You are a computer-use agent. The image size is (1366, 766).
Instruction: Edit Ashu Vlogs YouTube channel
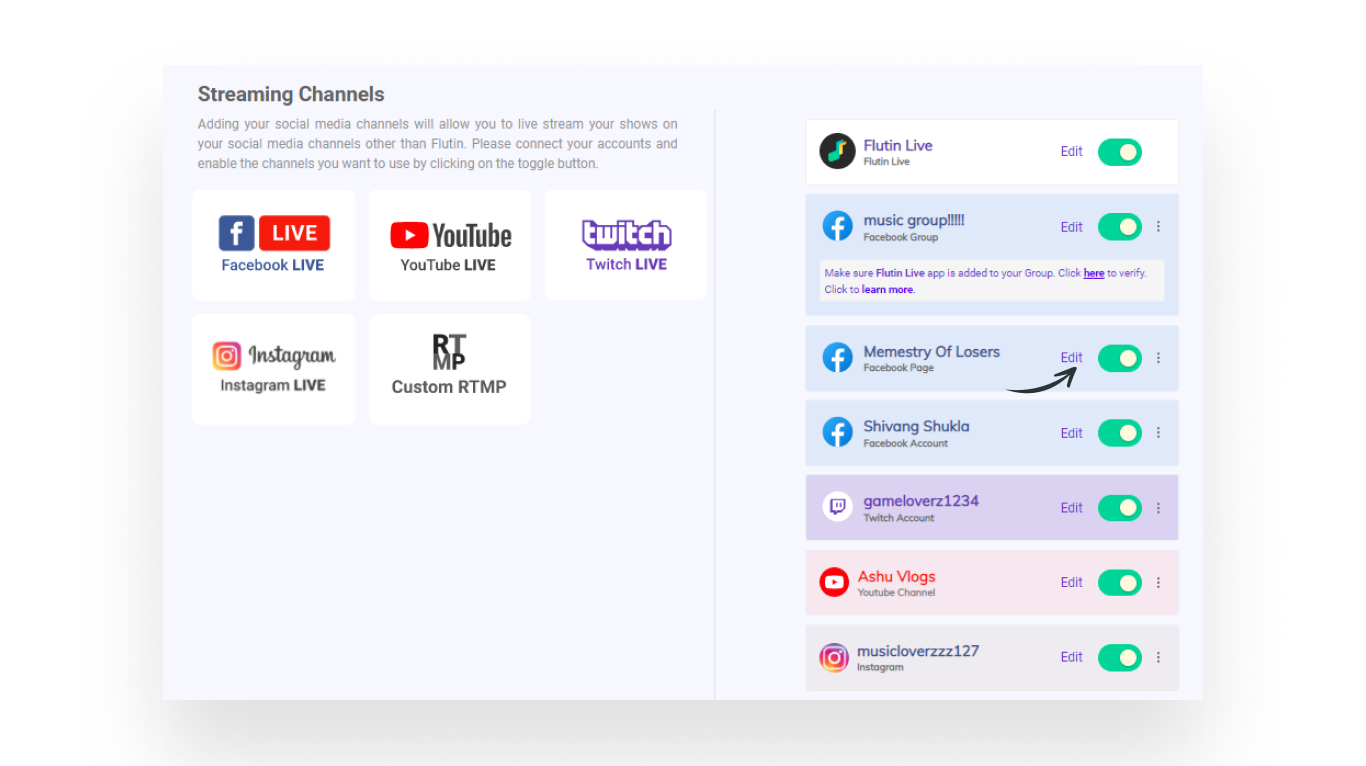(1072, 582)
